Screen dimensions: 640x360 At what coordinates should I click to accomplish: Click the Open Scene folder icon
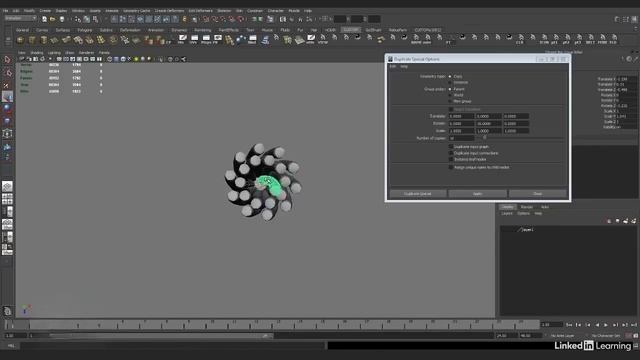(x=53, y=19)
